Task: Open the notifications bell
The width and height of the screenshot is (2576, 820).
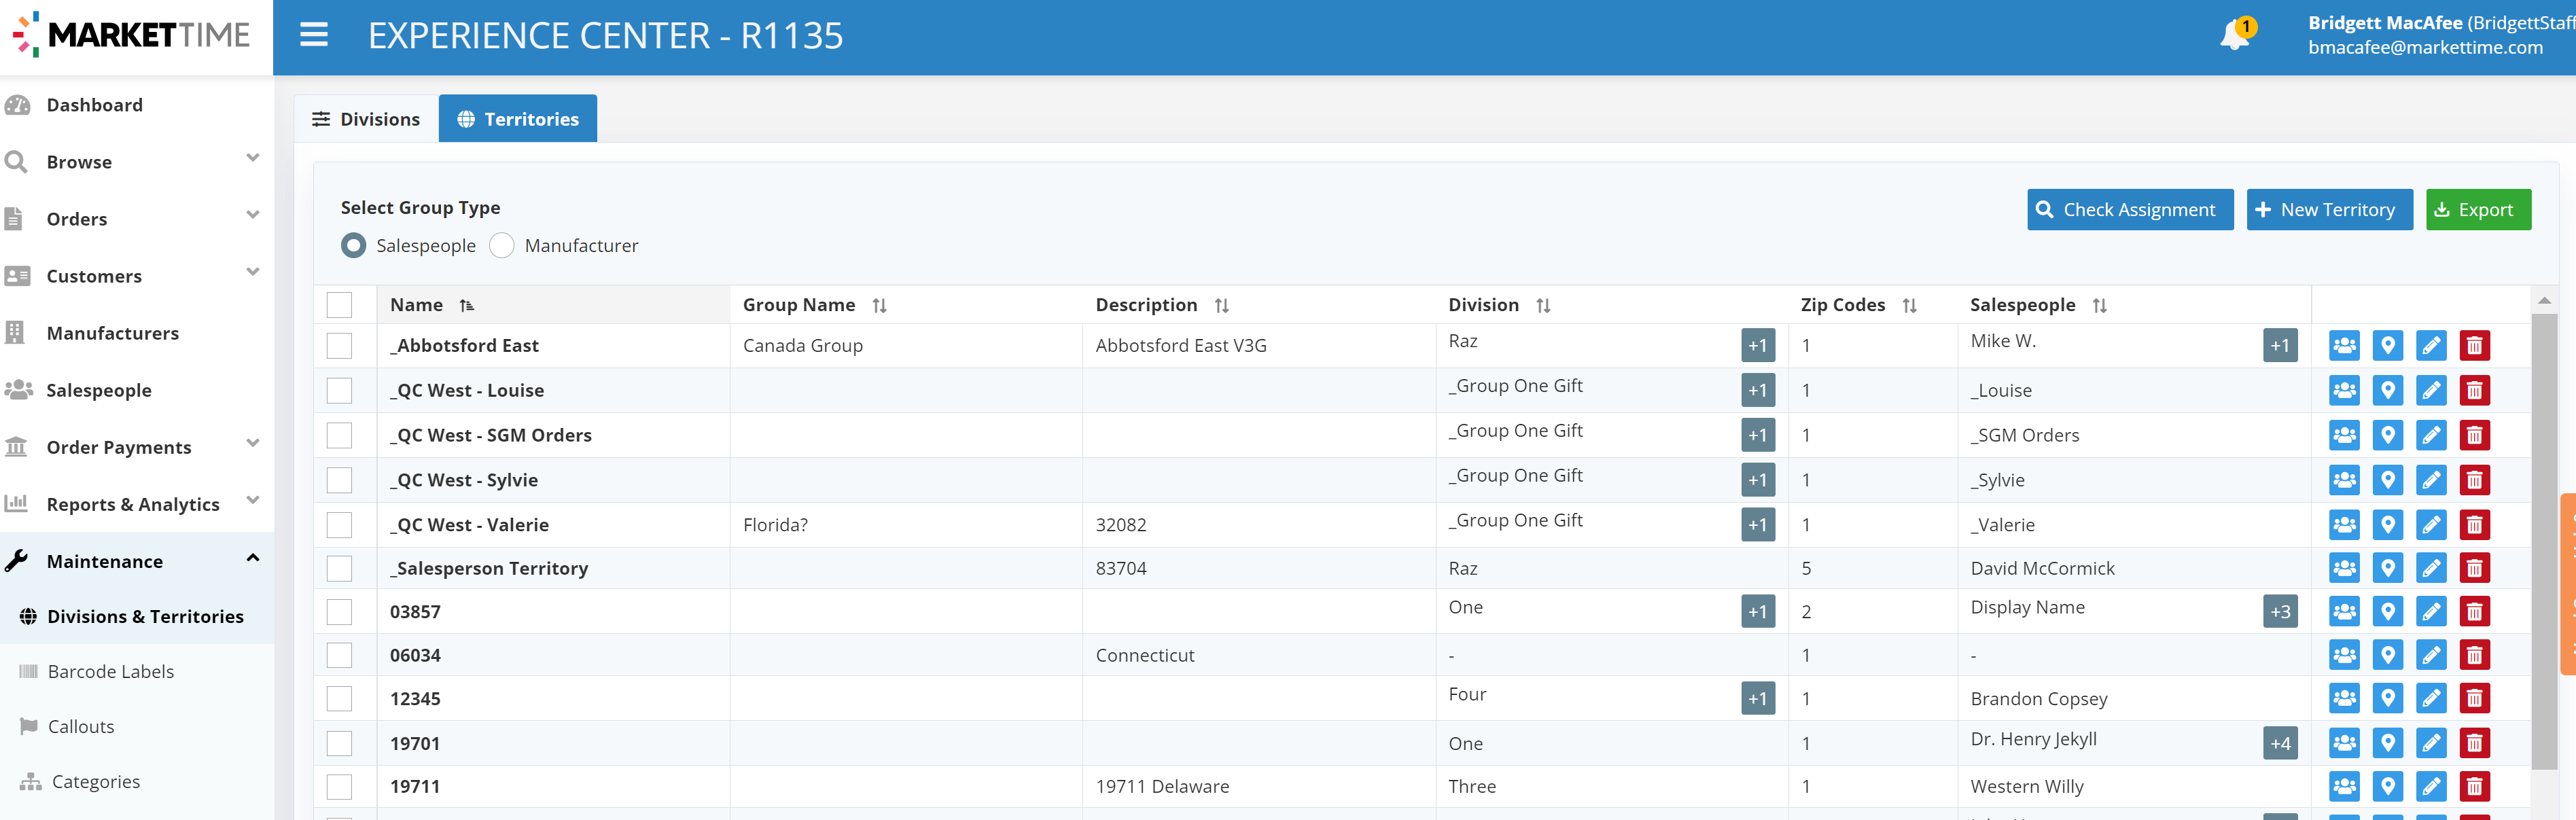Action: [x=2234, y=34]
